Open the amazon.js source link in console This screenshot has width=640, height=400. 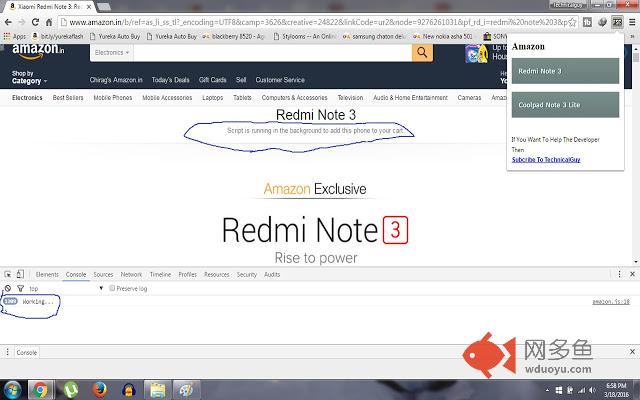(611, 302)
